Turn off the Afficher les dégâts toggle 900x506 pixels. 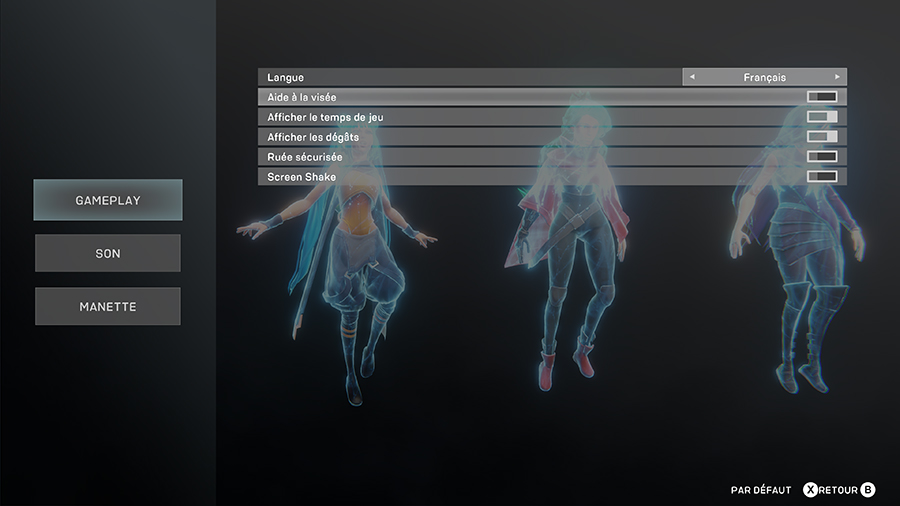(822, 137)
